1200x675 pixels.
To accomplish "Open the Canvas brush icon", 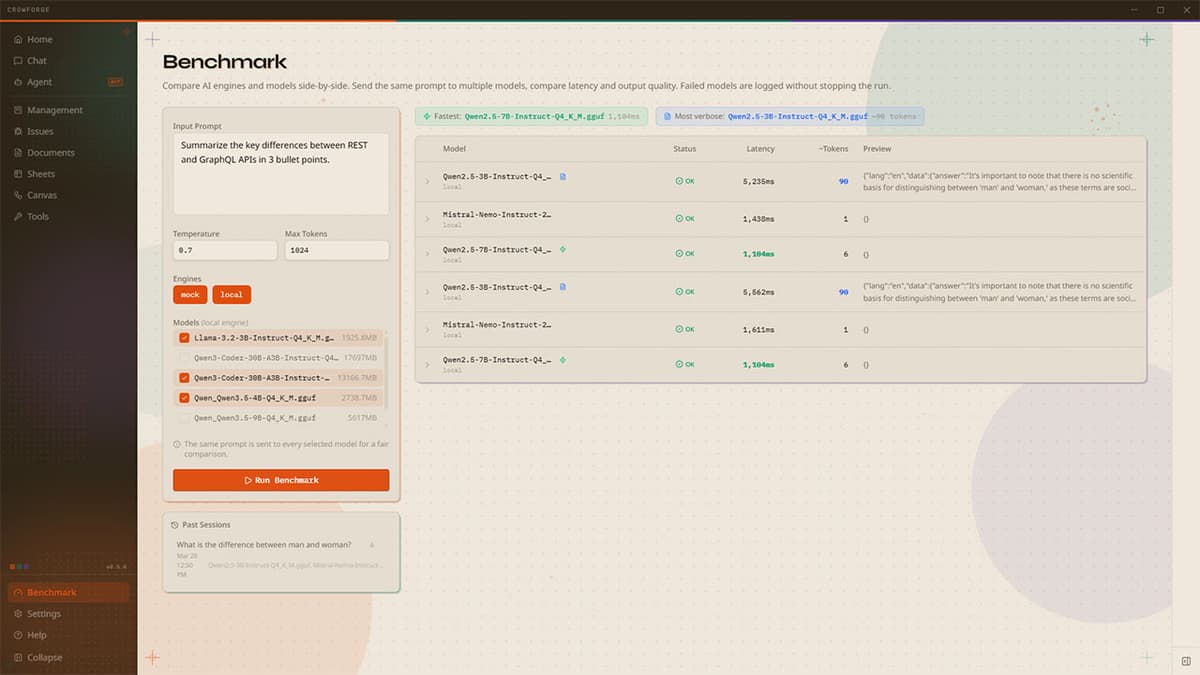I will [x=18, y=195].
